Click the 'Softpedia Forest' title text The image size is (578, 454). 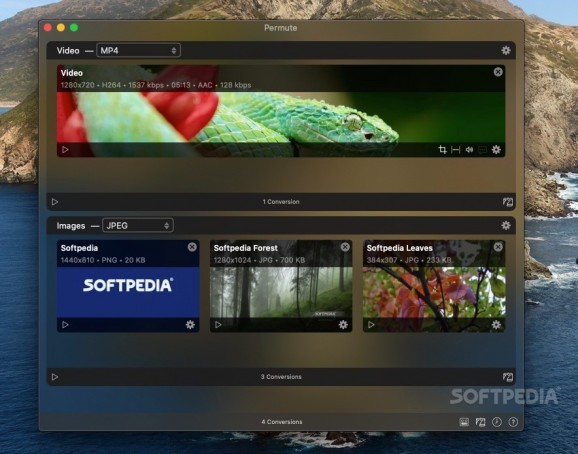246,248
